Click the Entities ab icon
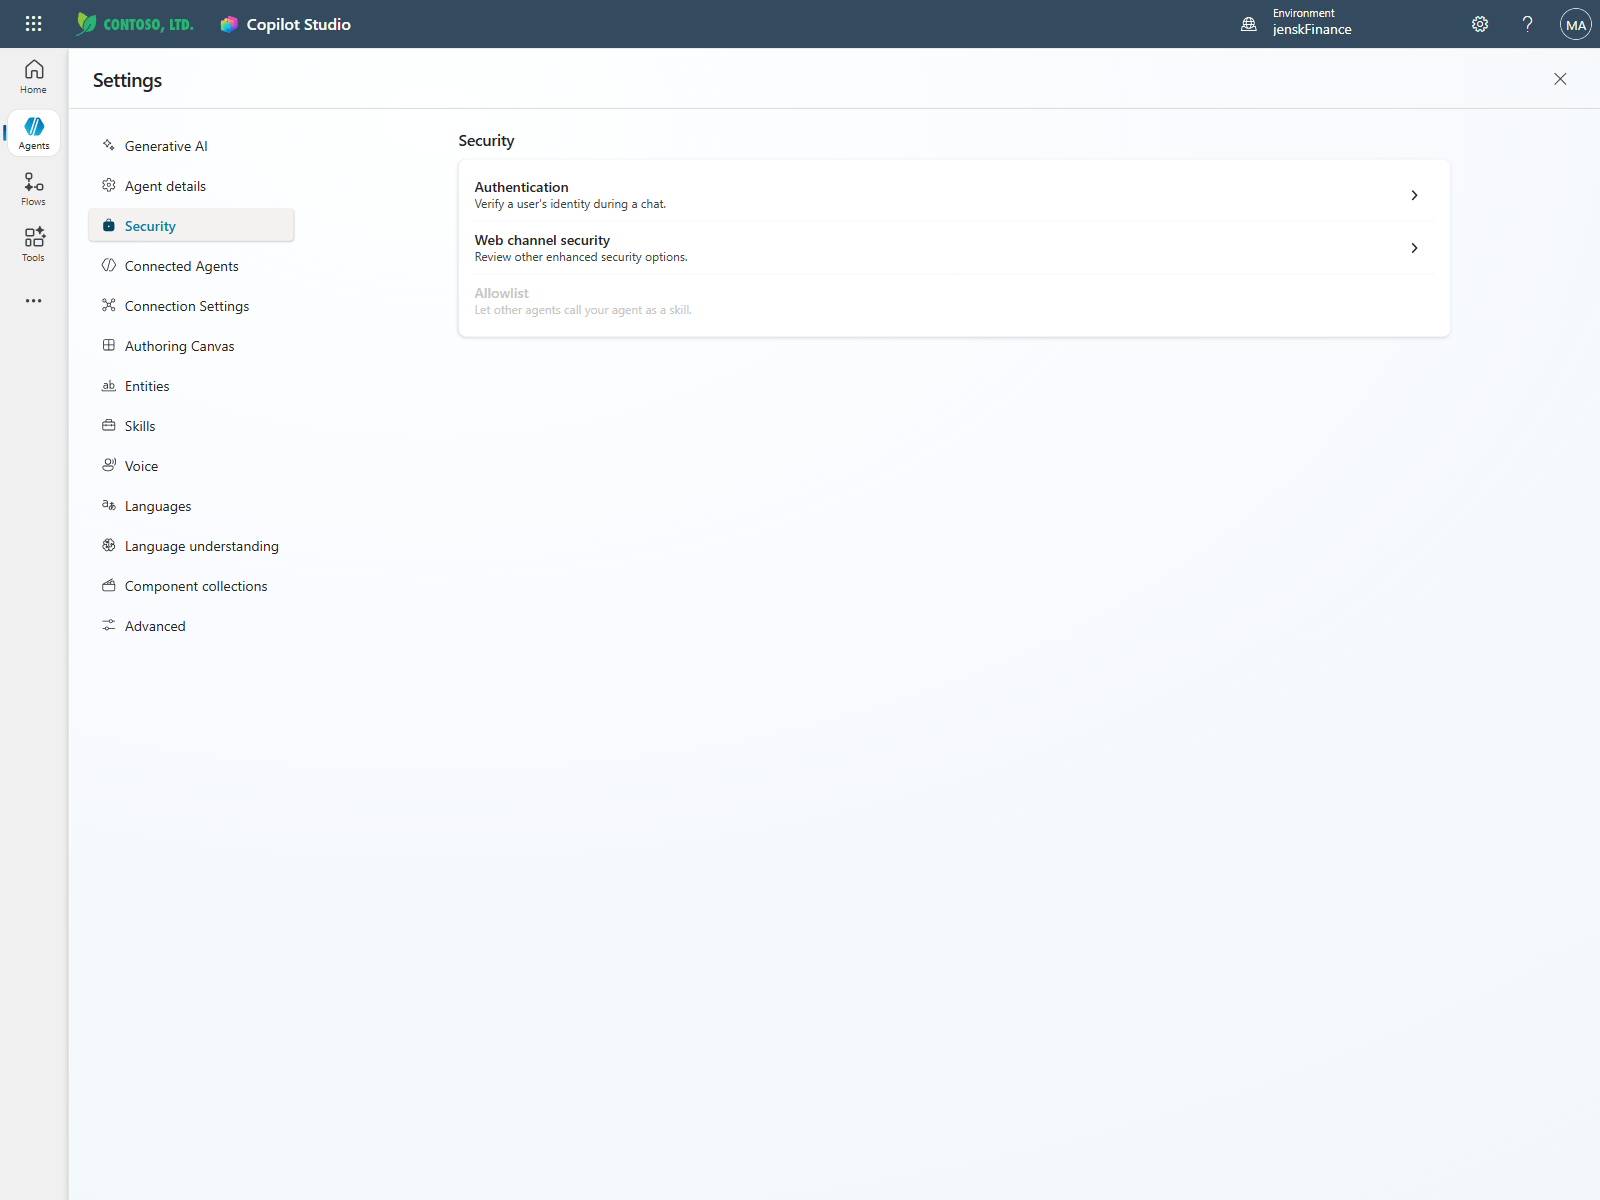 tap(109, 386)
